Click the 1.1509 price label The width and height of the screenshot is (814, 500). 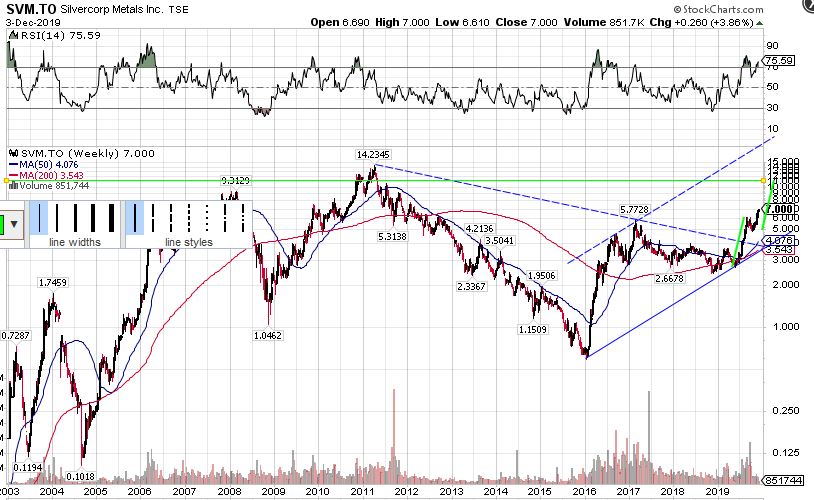pos(533,329)
